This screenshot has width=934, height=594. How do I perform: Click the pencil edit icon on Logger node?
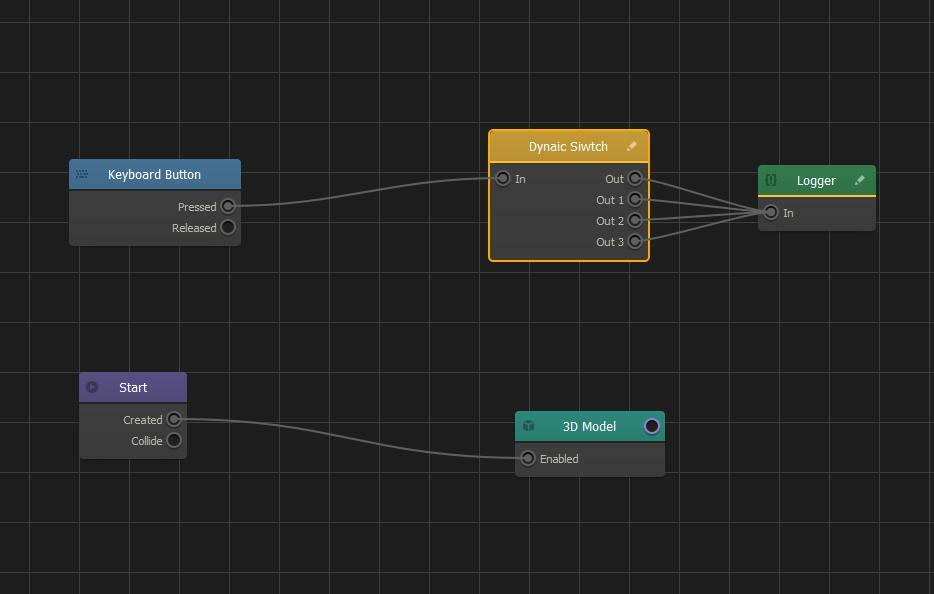pyautogui.click(x=859, y=181)
